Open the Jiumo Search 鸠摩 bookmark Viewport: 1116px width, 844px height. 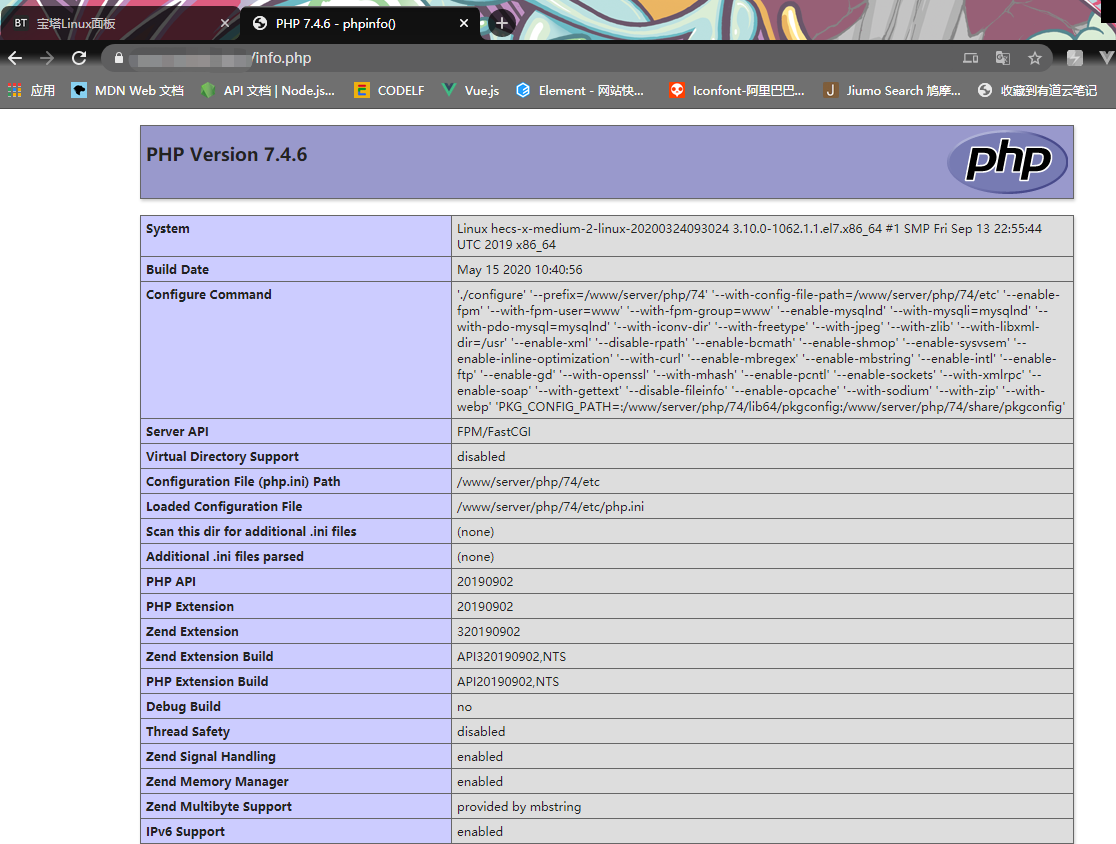pos(890,90)
